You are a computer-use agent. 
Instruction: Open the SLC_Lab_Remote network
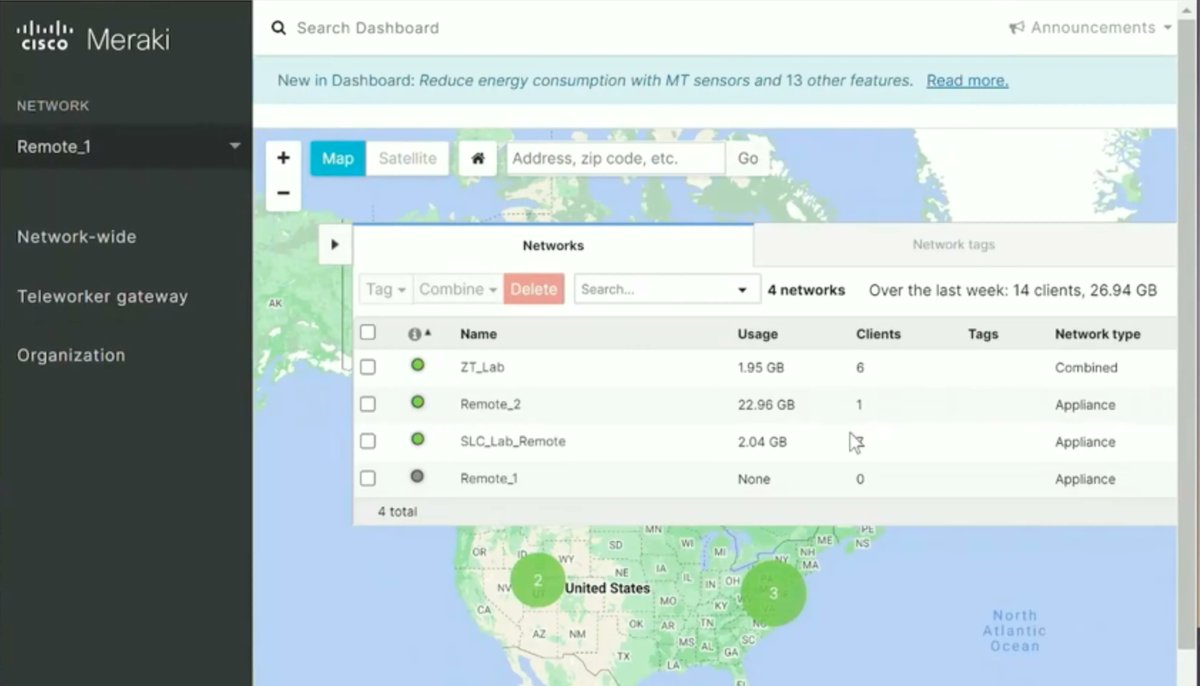[513, 441]
